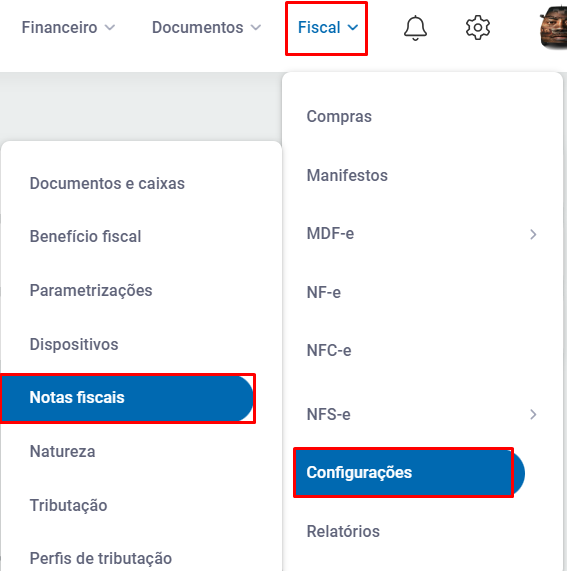Open Perfis de tributação item
This screenshot has width=567, height=571.
tap(141, 558)
